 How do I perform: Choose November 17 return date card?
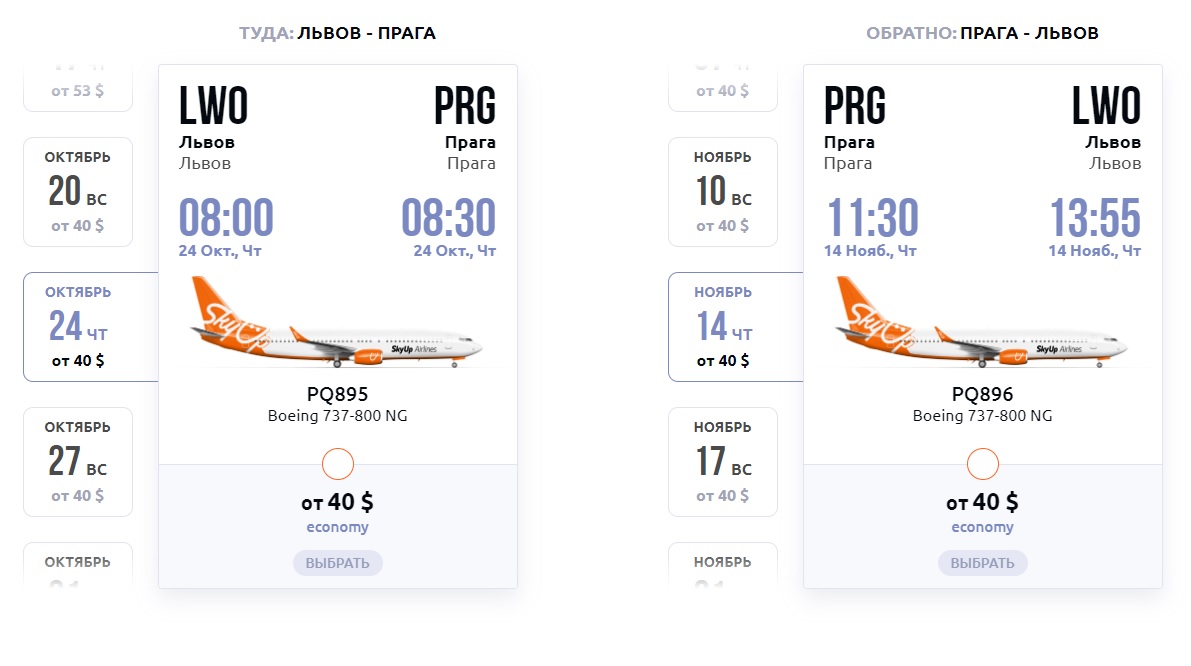pos(722,462)
